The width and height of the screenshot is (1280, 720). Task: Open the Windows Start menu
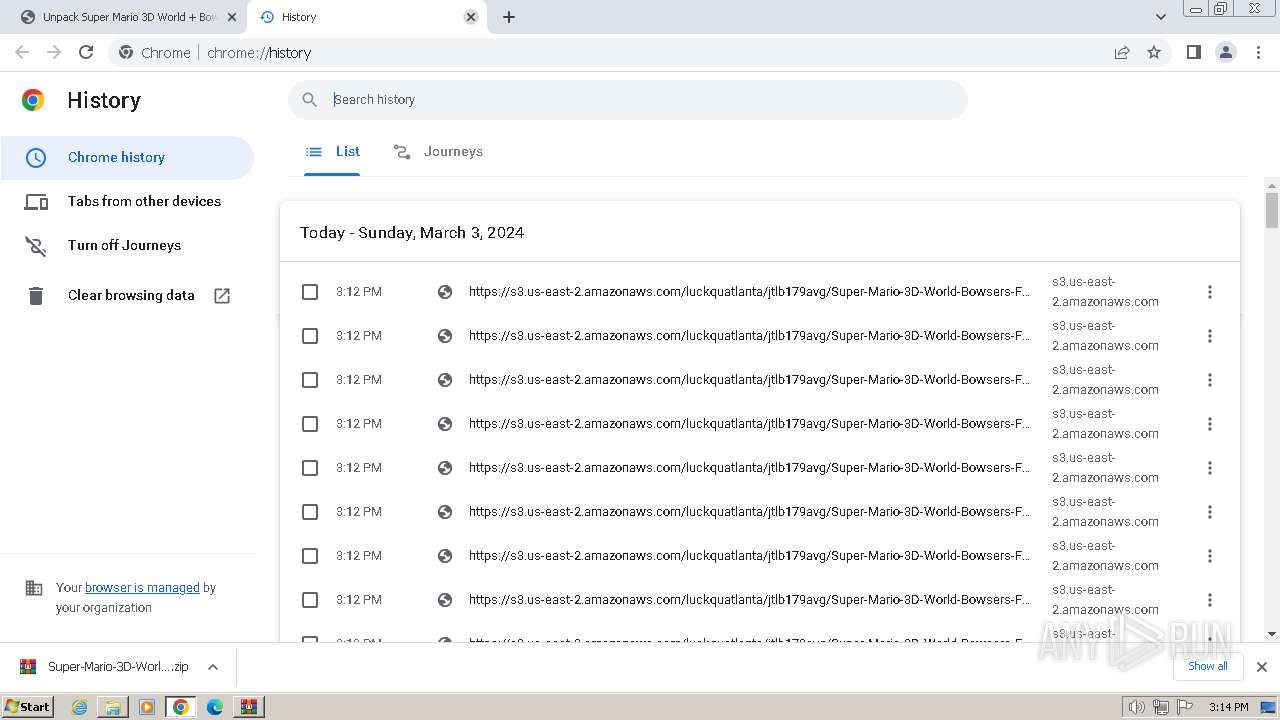tap(28, 706)
